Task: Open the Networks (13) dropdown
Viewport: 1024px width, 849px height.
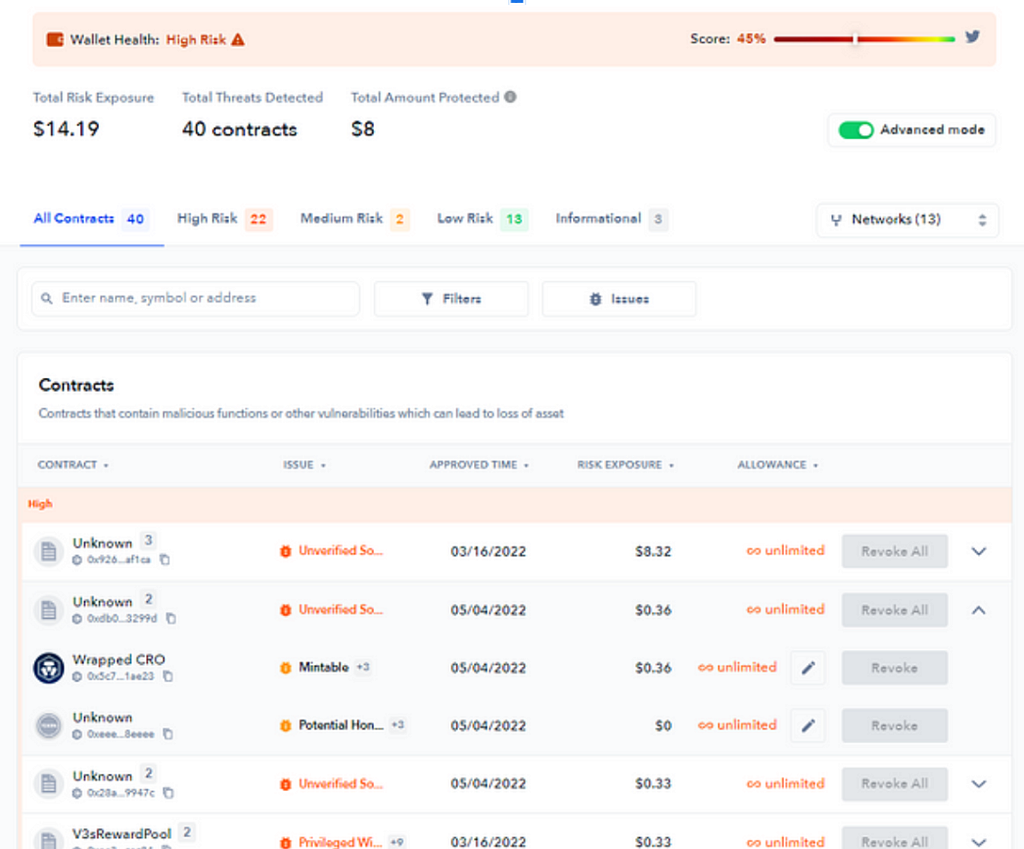Action: click(907, 220)
